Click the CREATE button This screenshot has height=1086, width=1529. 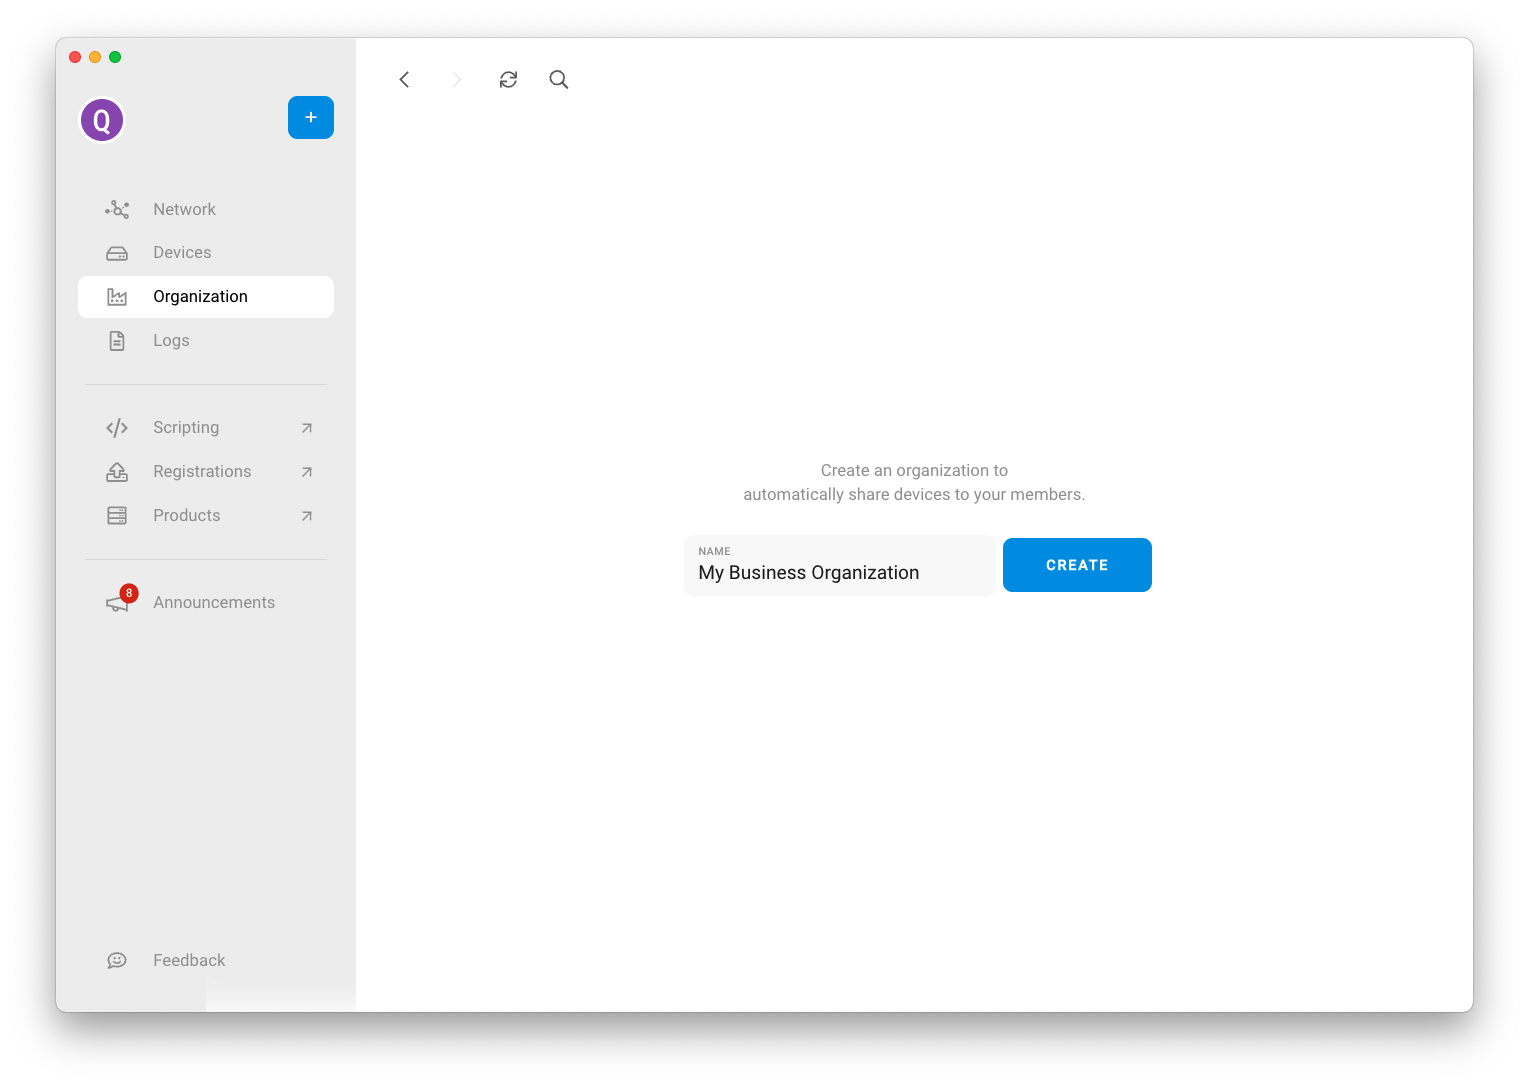coord(1077,565)
